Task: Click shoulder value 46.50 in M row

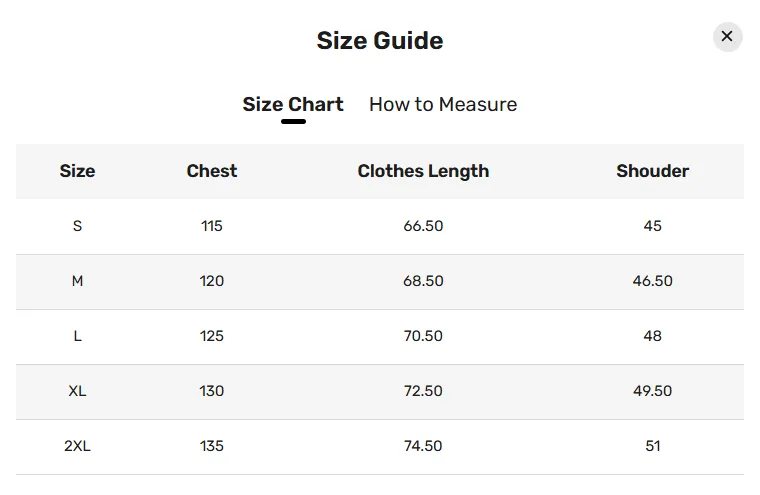Action: click(x=652, y=281)
